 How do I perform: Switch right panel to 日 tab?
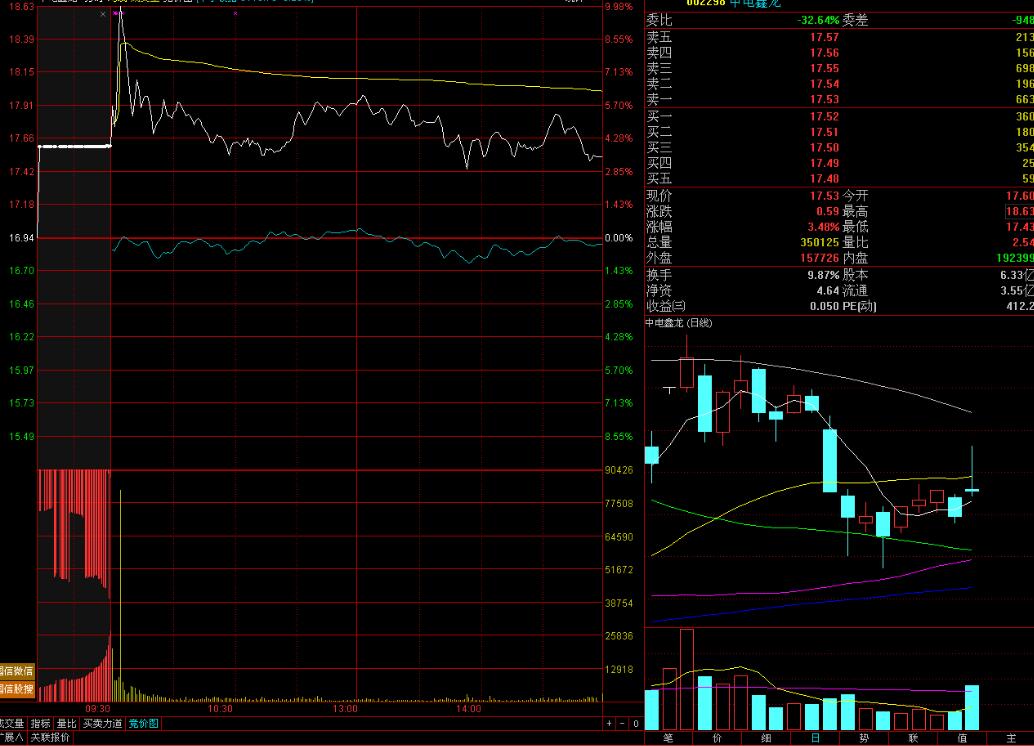pos(815,738)
